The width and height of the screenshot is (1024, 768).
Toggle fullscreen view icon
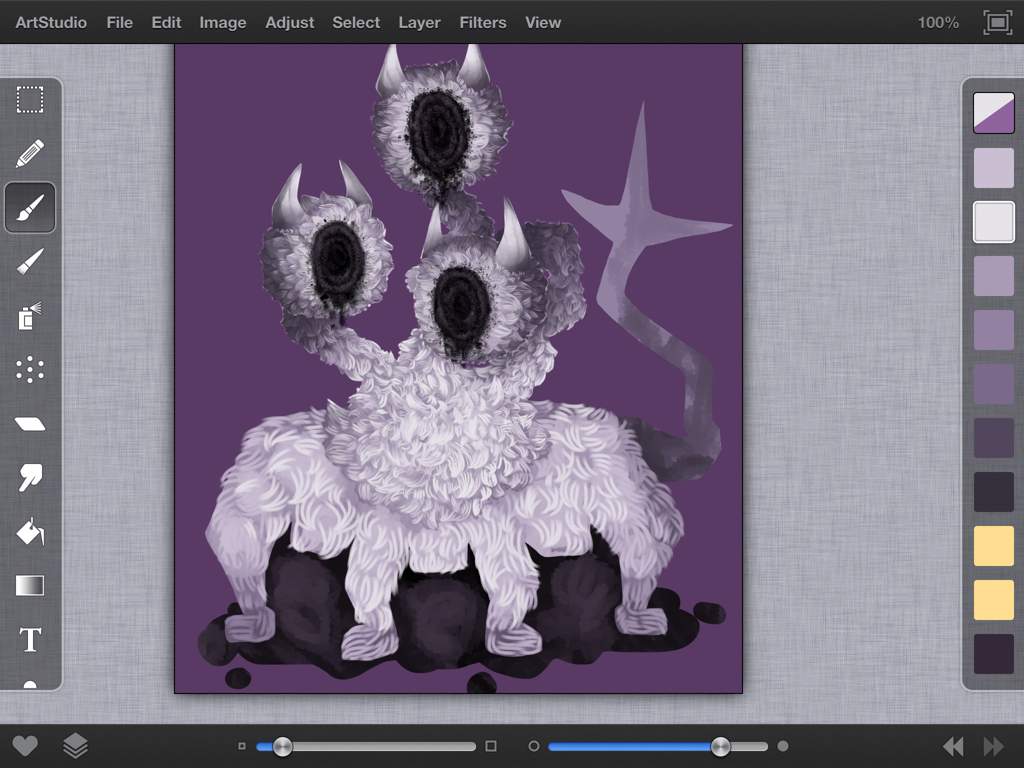(998, 23)
